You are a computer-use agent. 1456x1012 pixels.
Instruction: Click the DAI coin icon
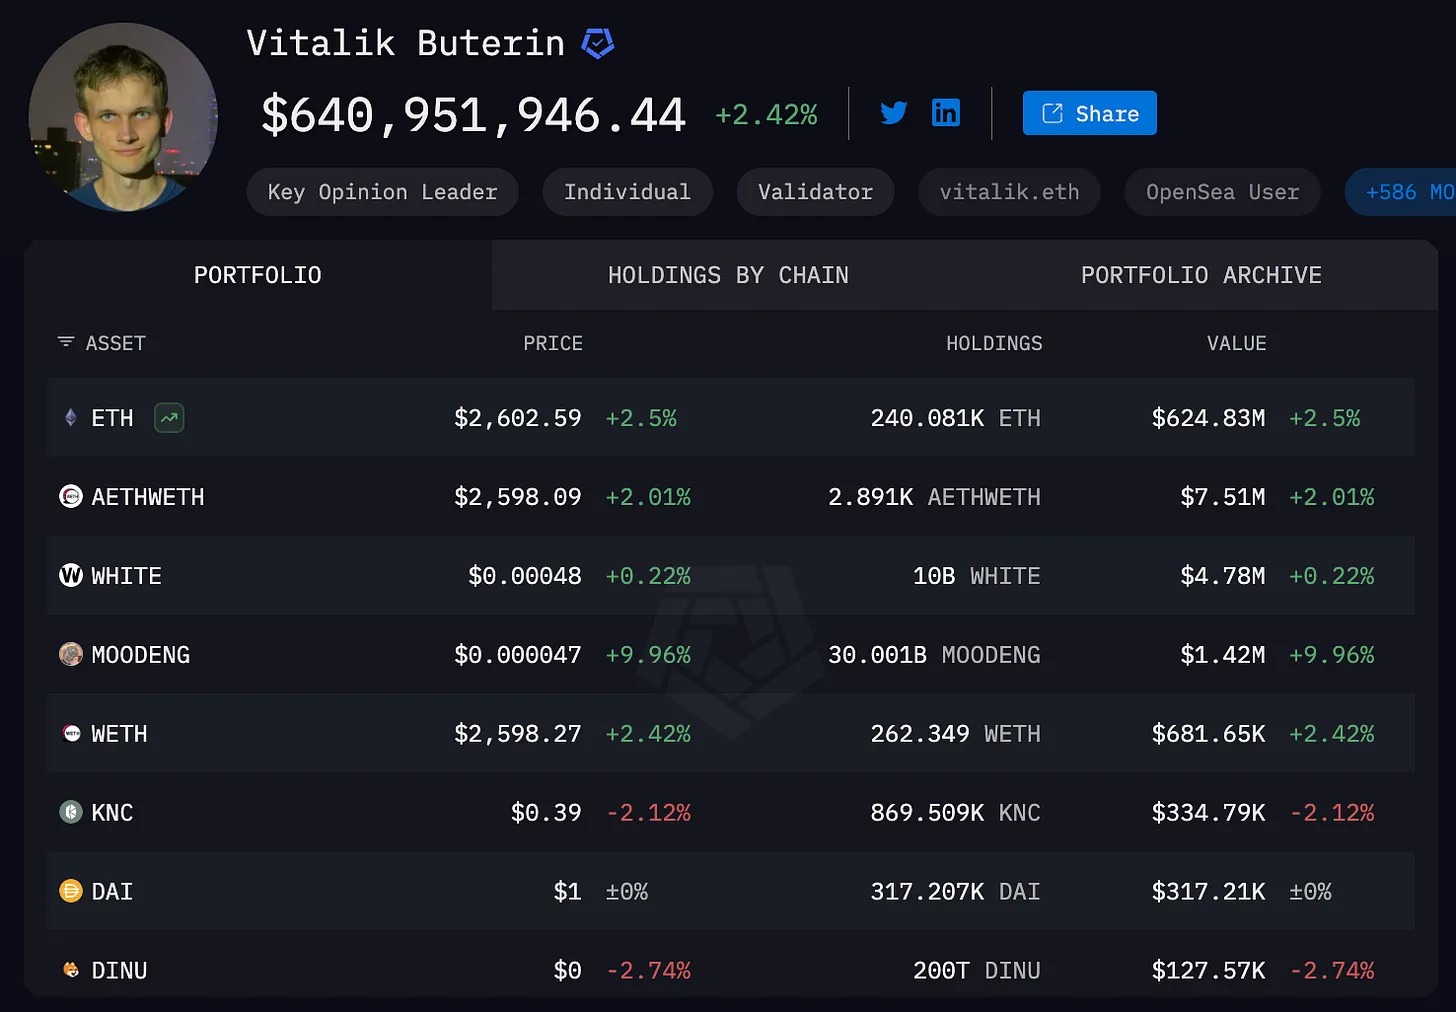(71, 891)
